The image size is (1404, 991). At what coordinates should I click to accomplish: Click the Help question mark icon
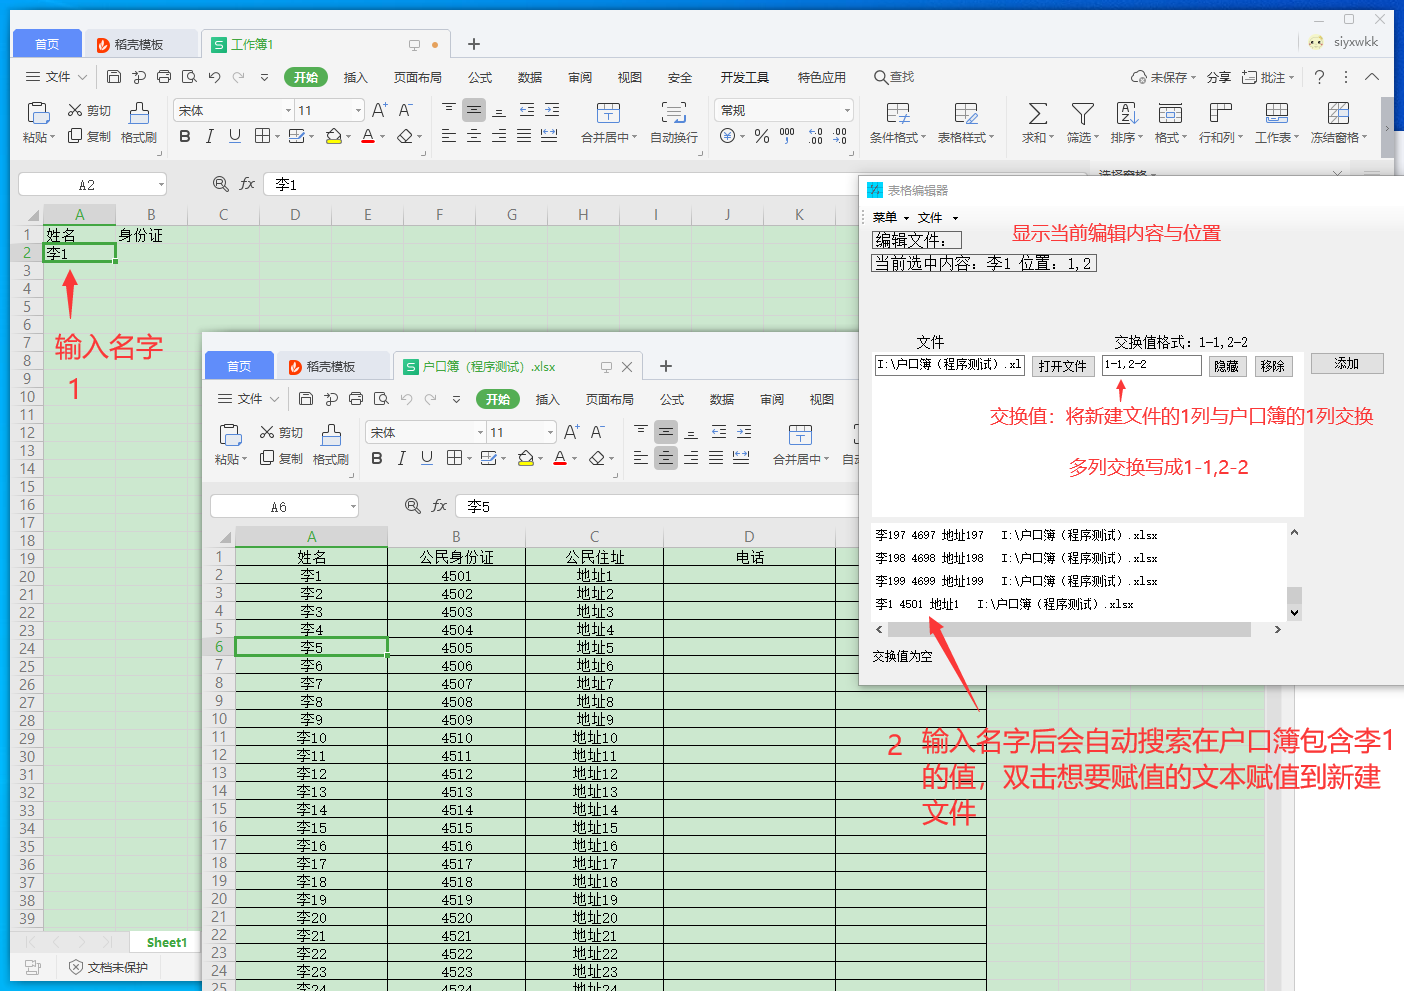(x=1319, y=77)
